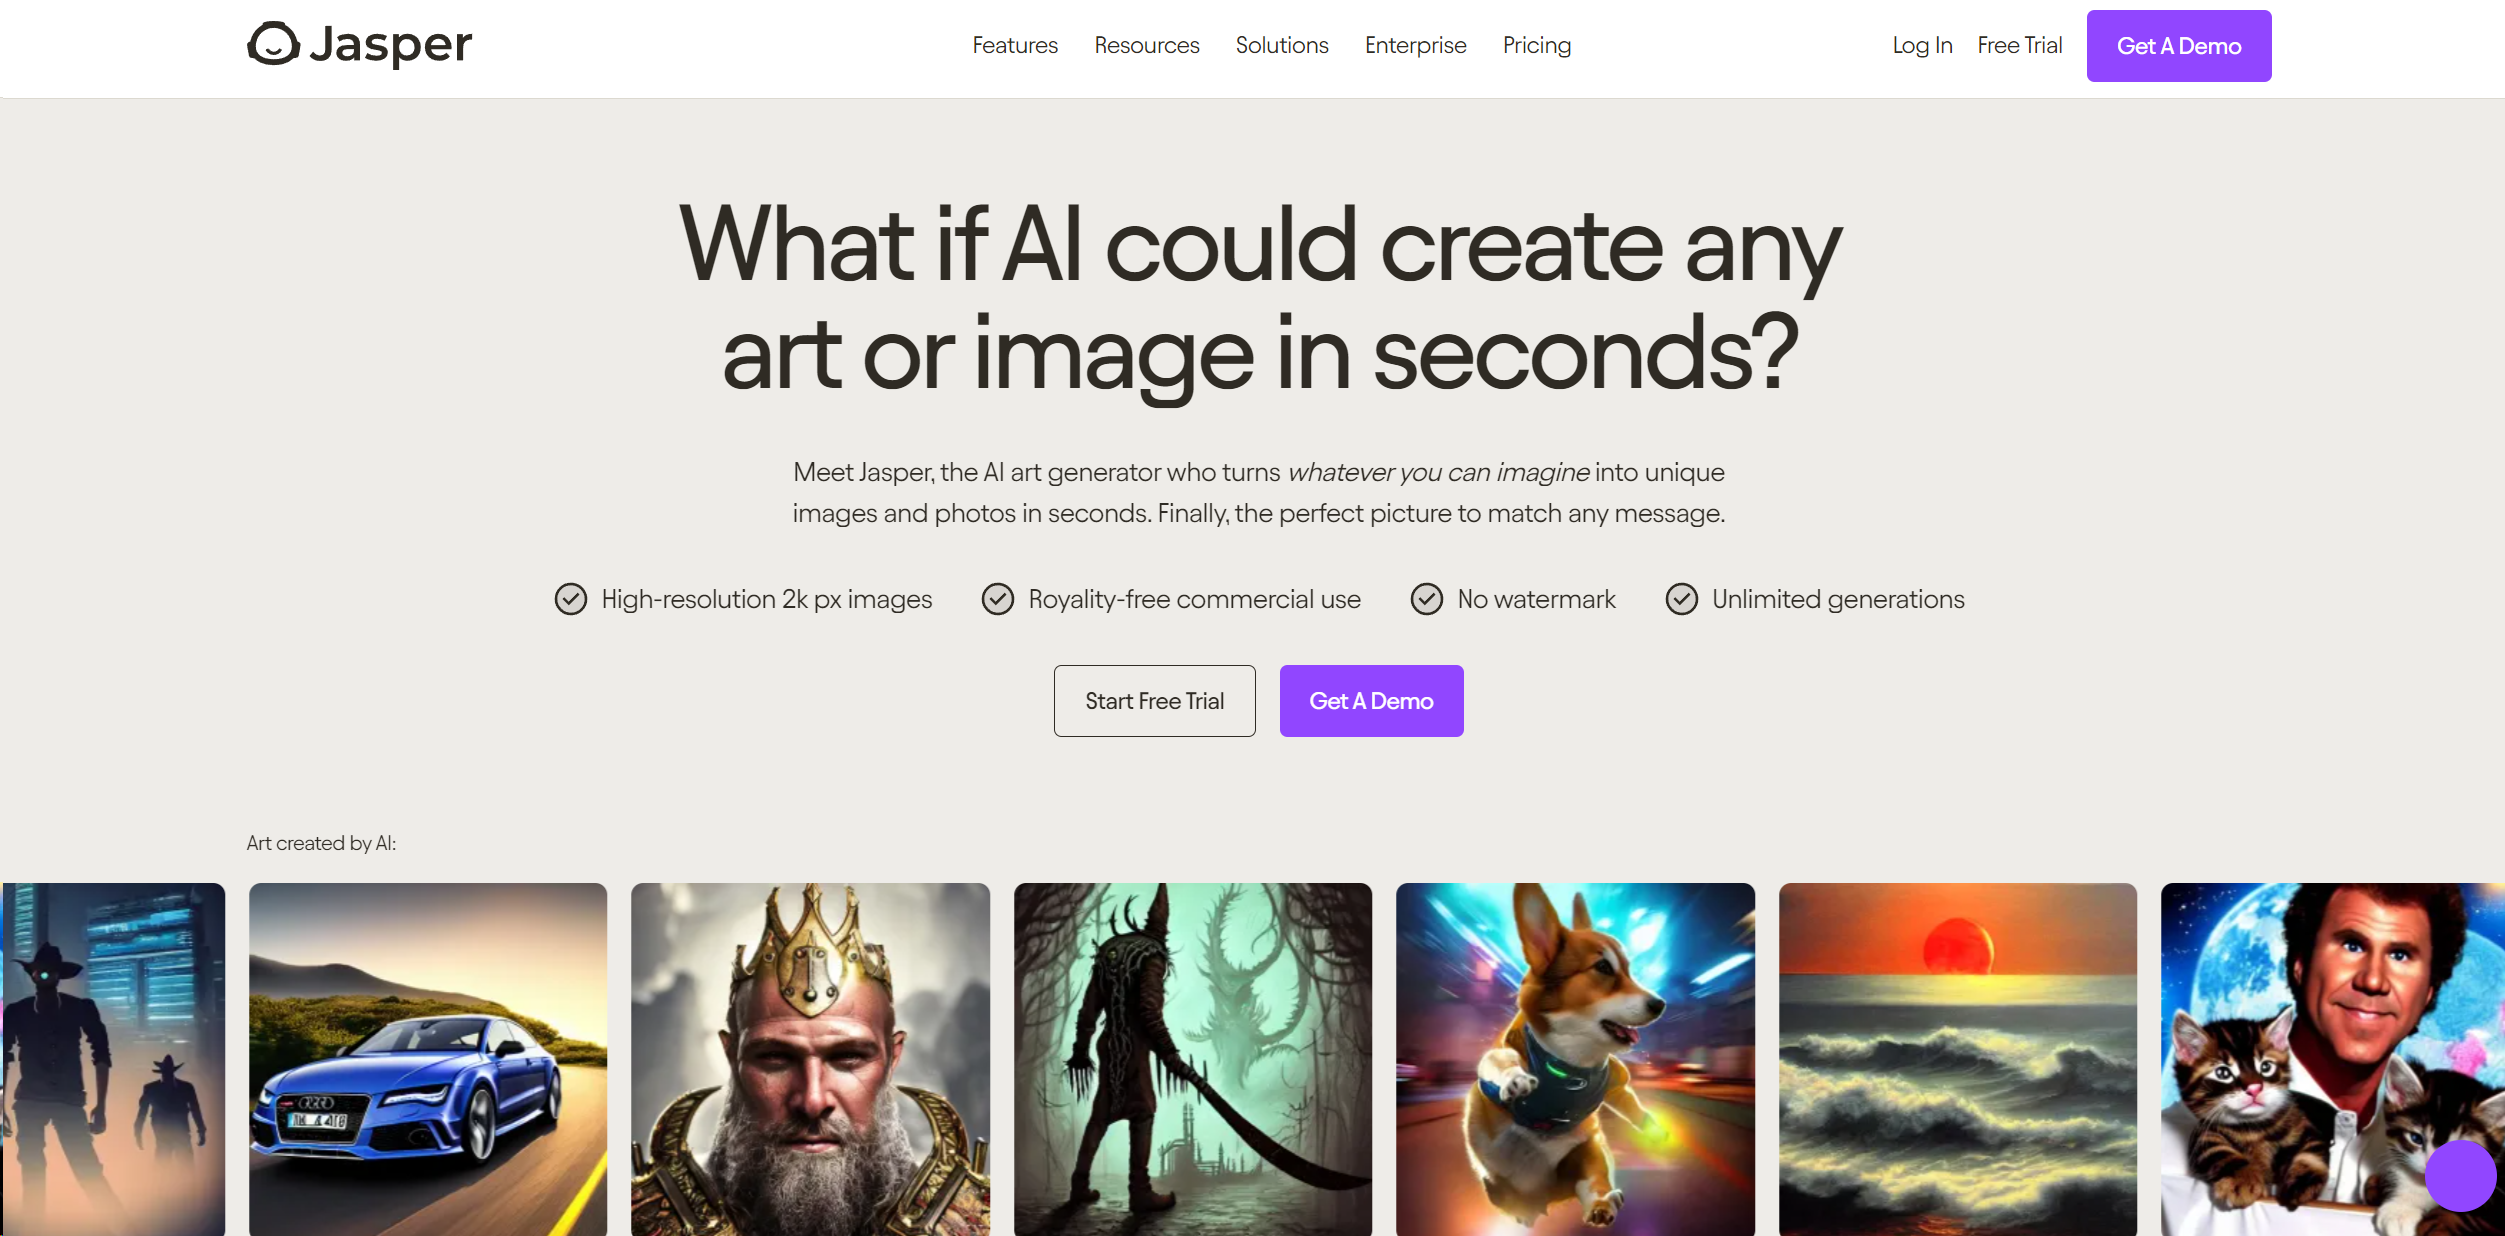This screenshot has height=1236, width=2505.
Task: View the blue Audi car artwork
Action: (x=428, y=1060)
